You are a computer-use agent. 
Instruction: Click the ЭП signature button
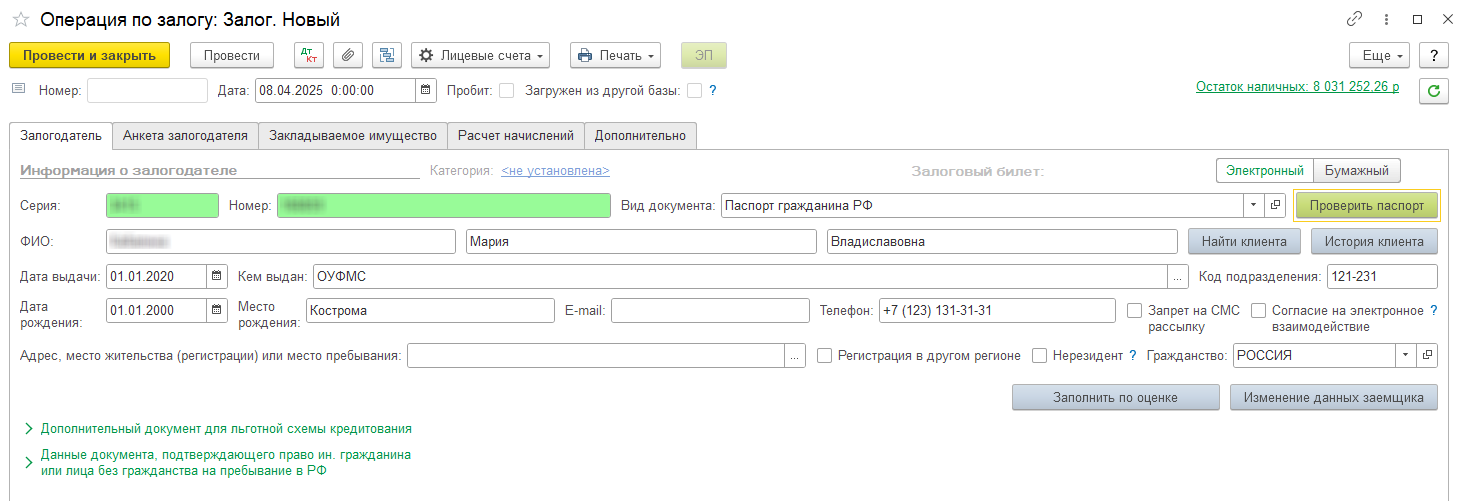pyautogui.click(x=704, y=55)
